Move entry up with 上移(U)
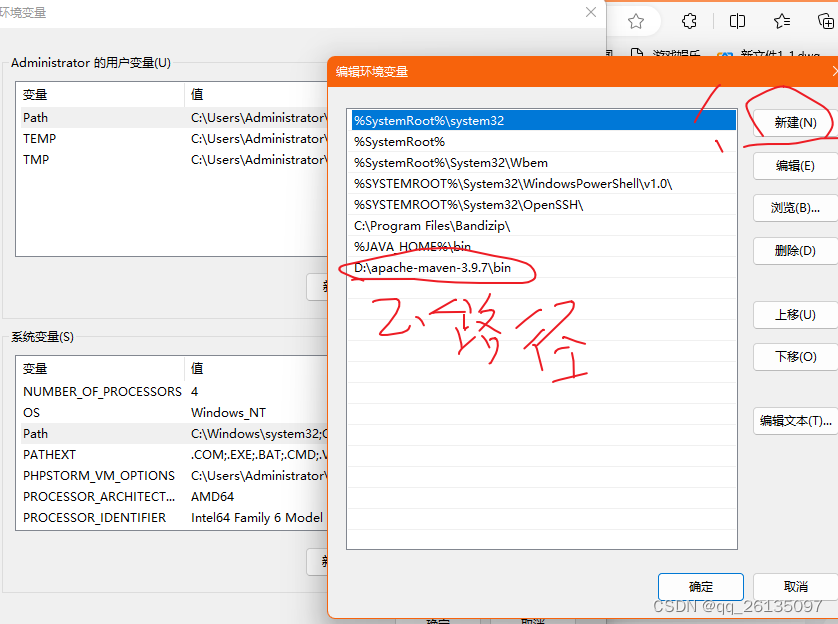The height and width of the screenshot is (624, 838). pyautogui.click(x=795, y=315)
